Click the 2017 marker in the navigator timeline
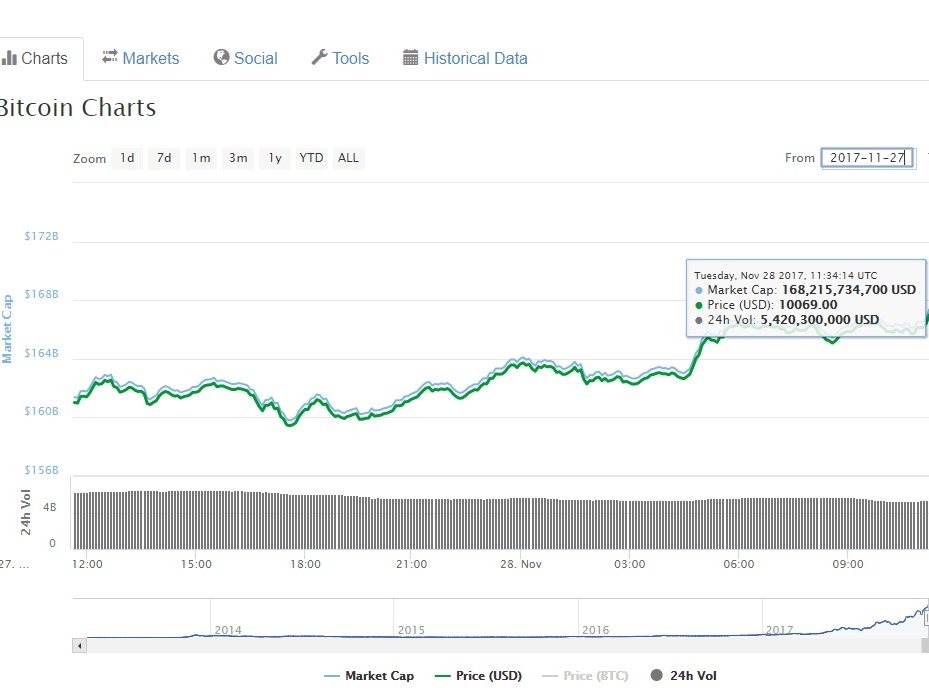The height and width of the screenshot is (697, 929). point(779,630)
